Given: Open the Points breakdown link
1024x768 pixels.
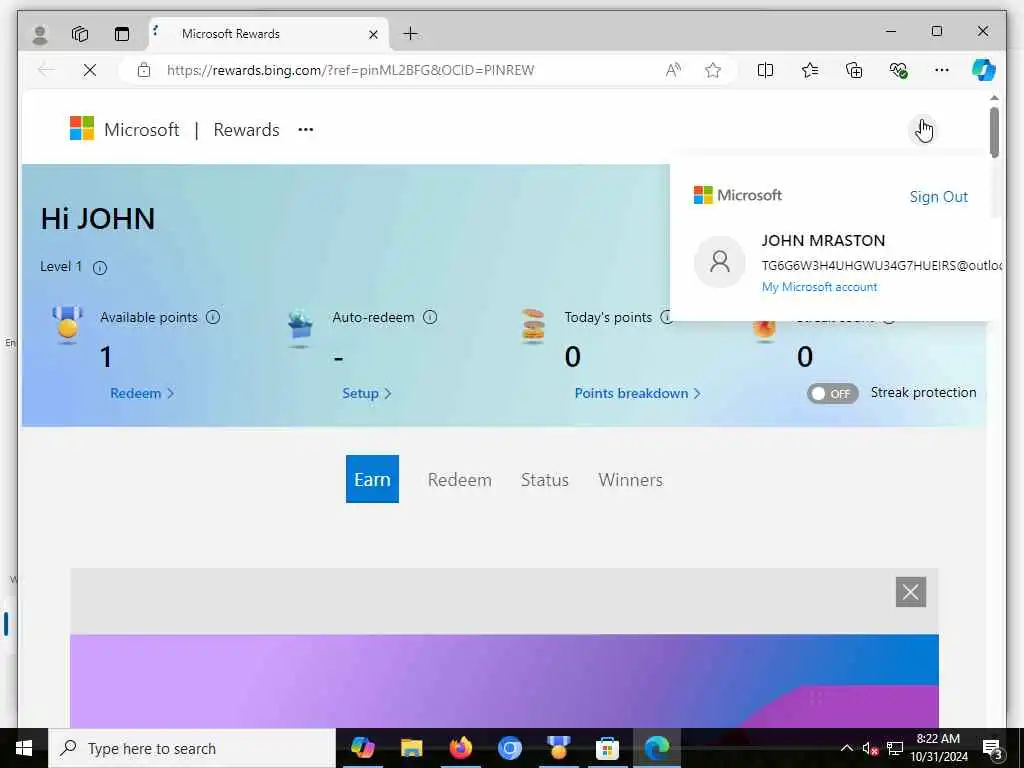Looking at the screenshot, I should click(637, 393).
